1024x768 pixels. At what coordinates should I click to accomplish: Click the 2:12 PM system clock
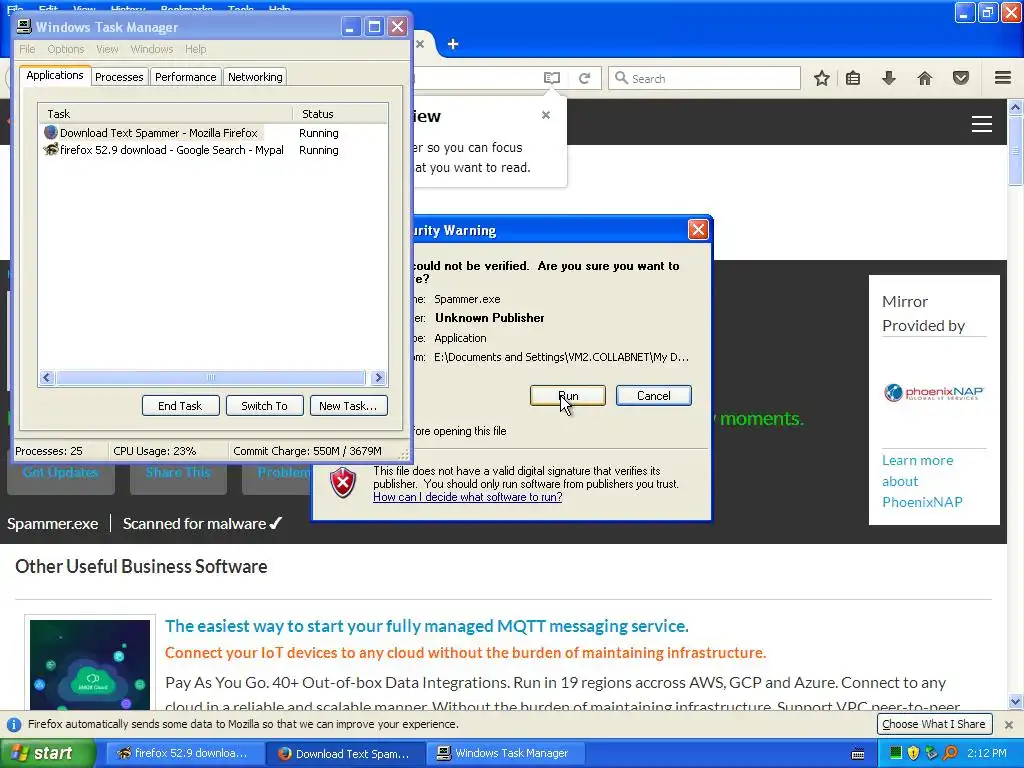987,753
